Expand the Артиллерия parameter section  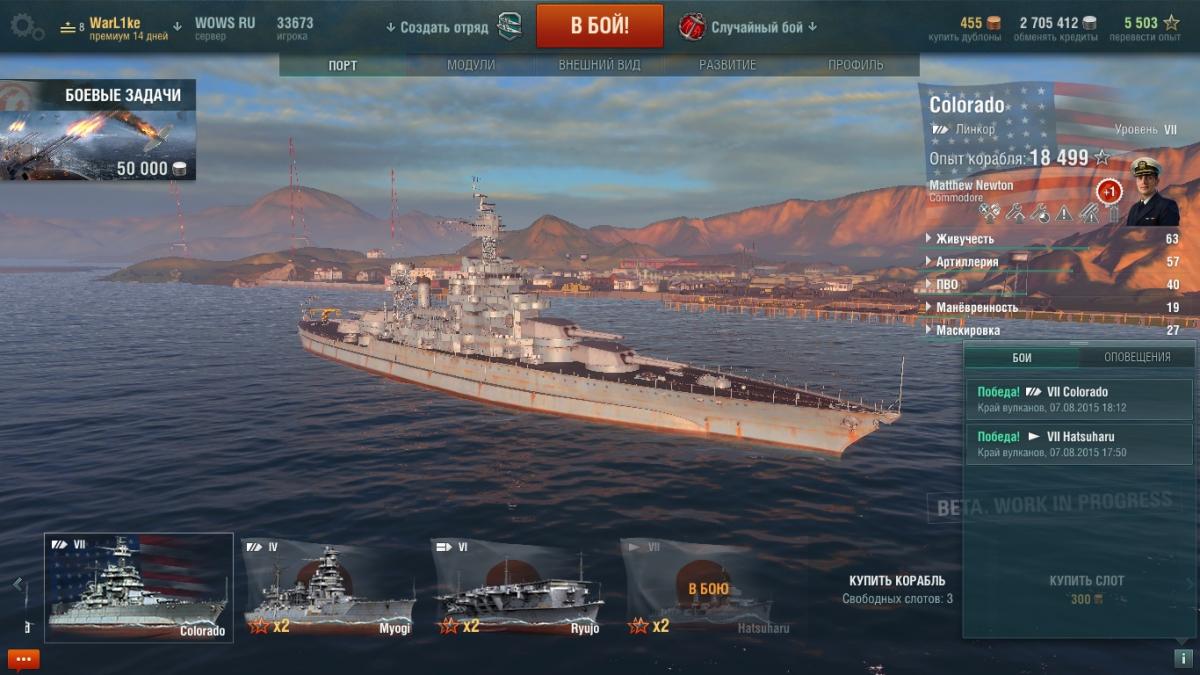coord(1052,262)
